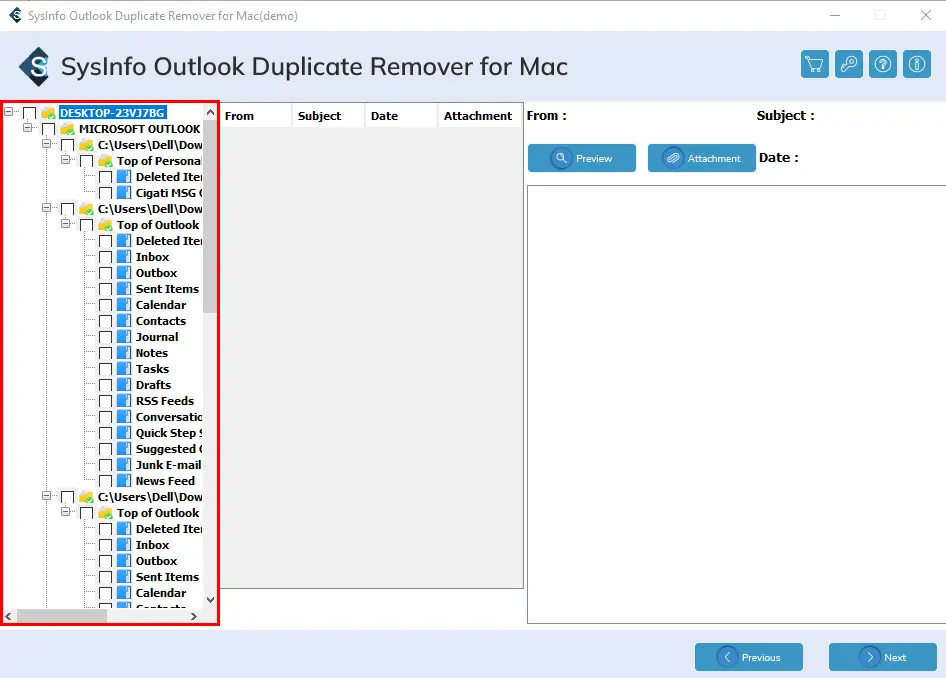Tick the Cigati MSG checkbox
The image size is (946, 678).
point(106,193)
